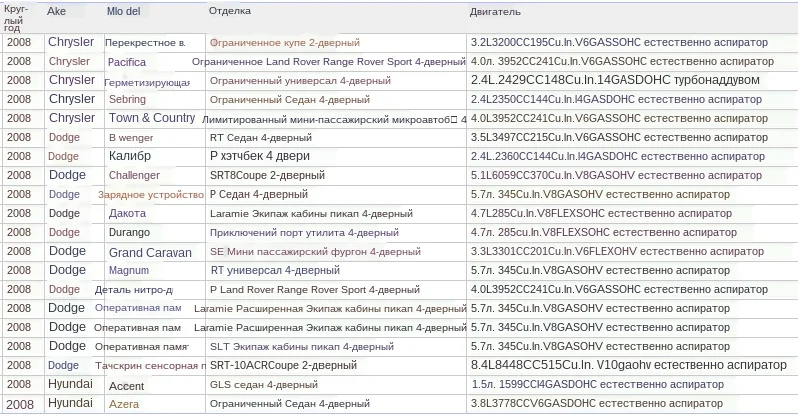Click 'GLS седан 4-дверный' trim cell
798x417 pixels.
coord(264,384)
